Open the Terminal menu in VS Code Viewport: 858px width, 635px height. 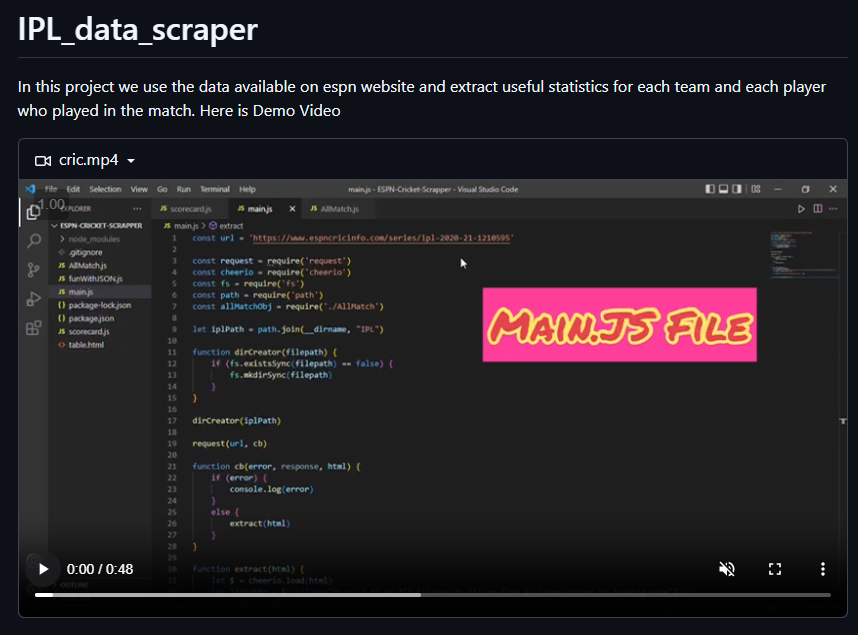pyautogui.click(x=214, y=189)
